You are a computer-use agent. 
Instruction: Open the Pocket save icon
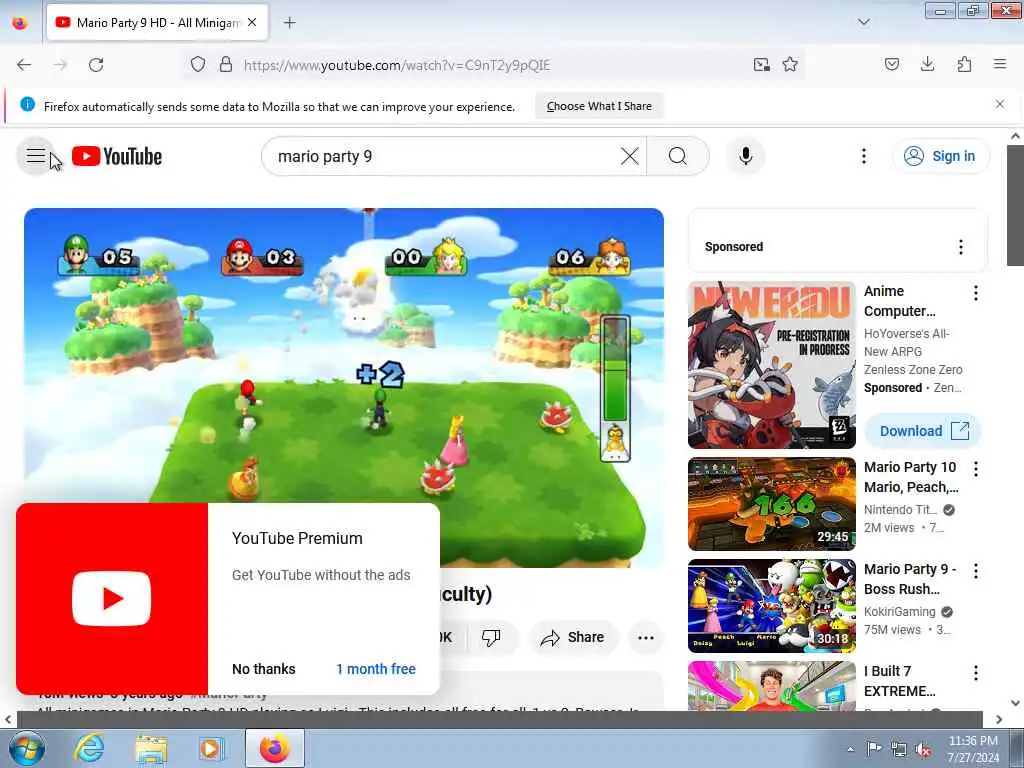click(x=891, y=65)
